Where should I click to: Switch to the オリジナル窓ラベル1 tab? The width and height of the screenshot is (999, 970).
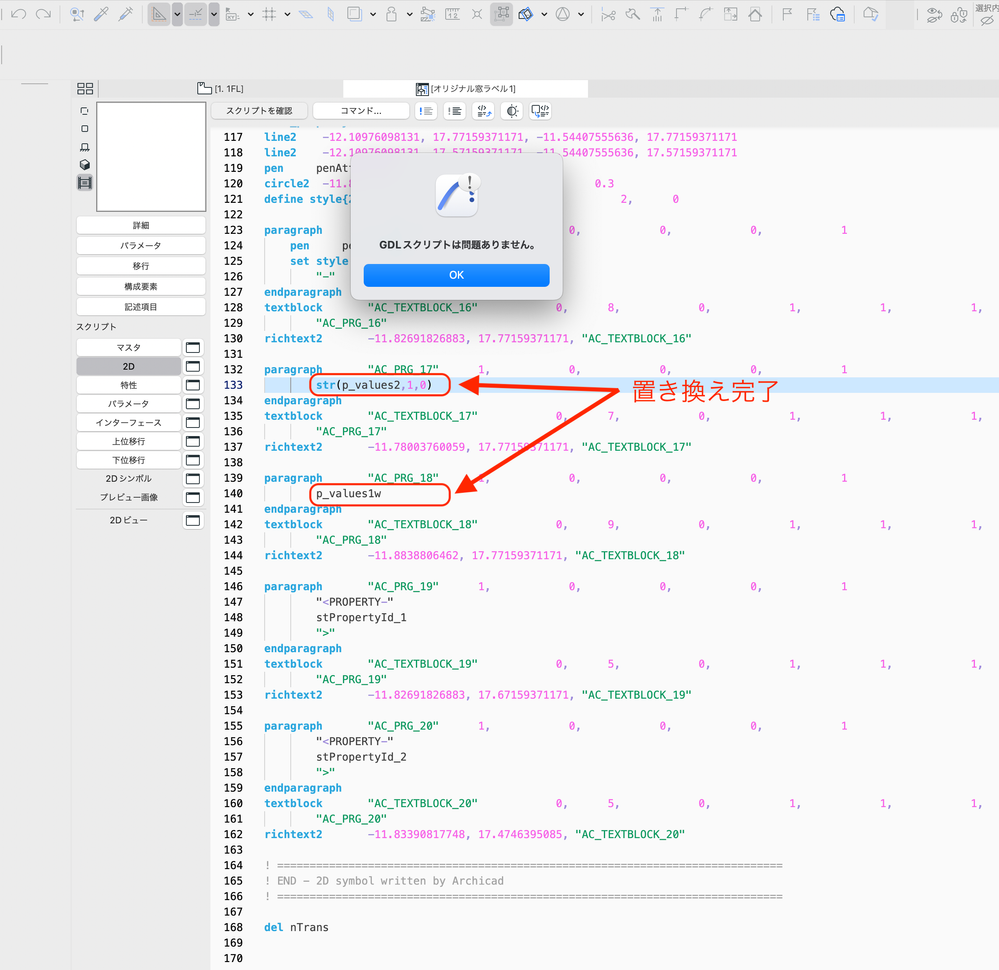point(466,89)
